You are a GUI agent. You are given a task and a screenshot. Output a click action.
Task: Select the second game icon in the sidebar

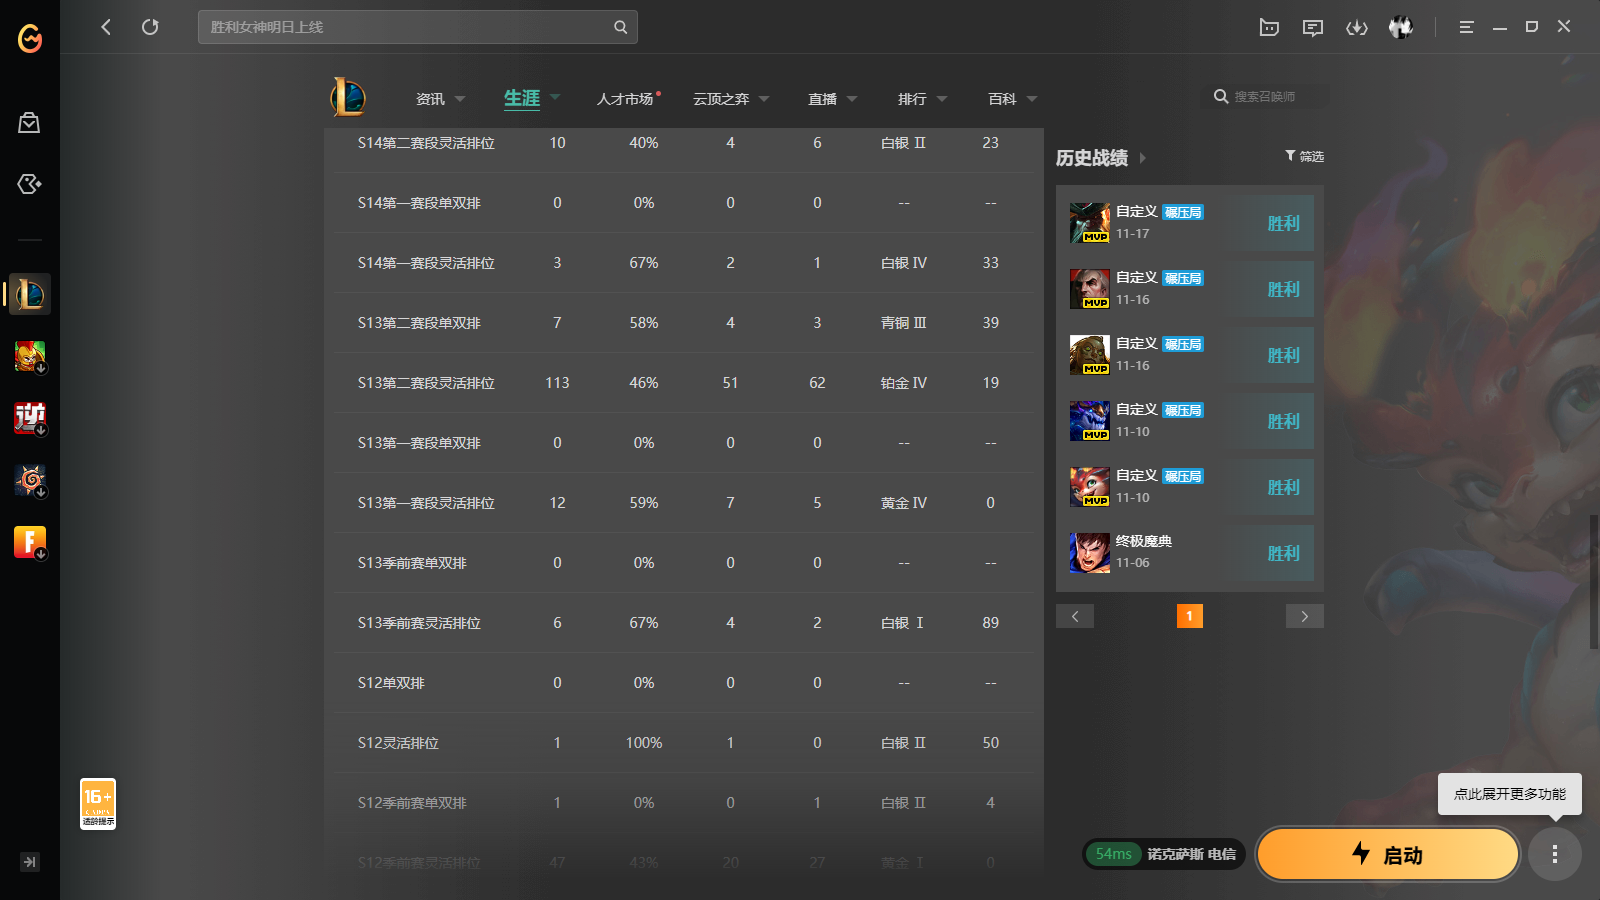click(30, 356)
